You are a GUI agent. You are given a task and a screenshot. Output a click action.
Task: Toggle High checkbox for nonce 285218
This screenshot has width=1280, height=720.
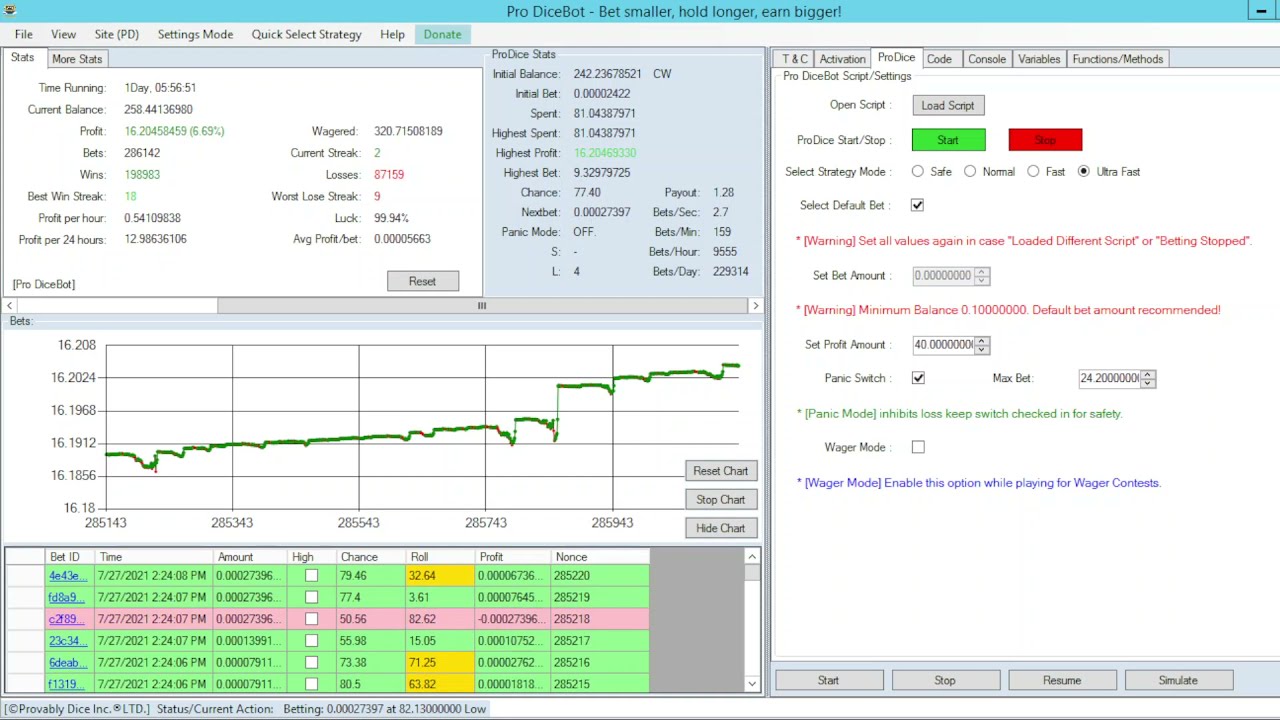[311, 619]
